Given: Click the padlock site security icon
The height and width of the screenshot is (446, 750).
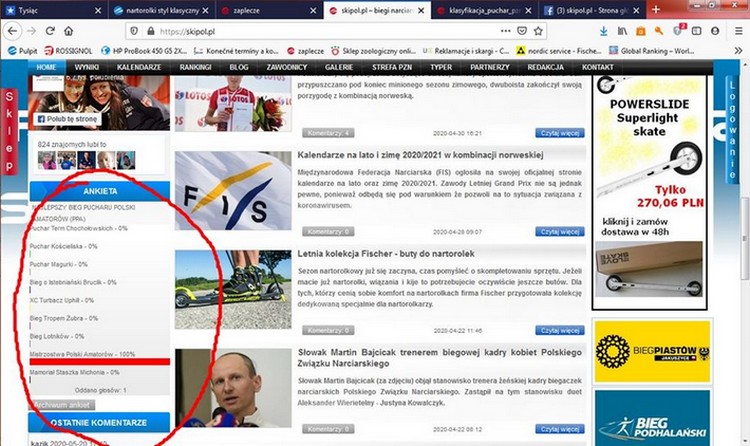Looking at the screenshot, I should click(x=151, y=31).
